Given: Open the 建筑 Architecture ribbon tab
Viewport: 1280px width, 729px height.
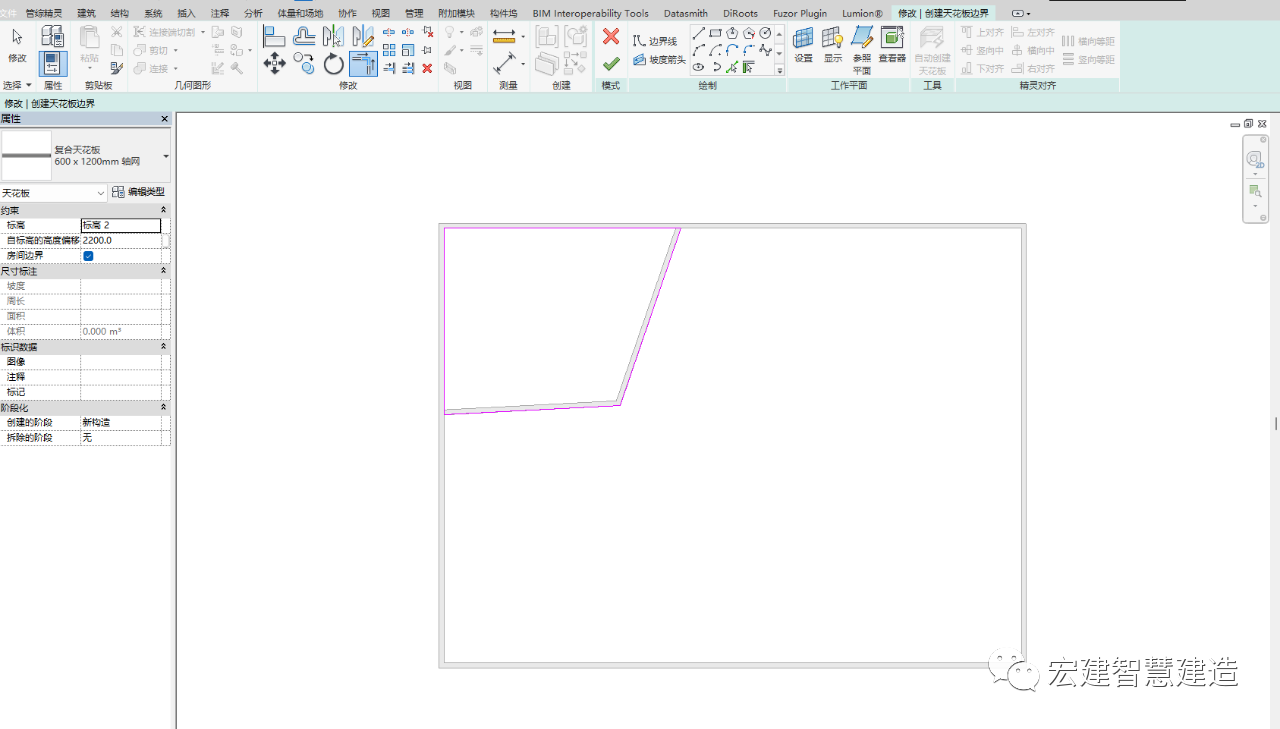Looking at the screenshot, I should click(x=86, y=13).
